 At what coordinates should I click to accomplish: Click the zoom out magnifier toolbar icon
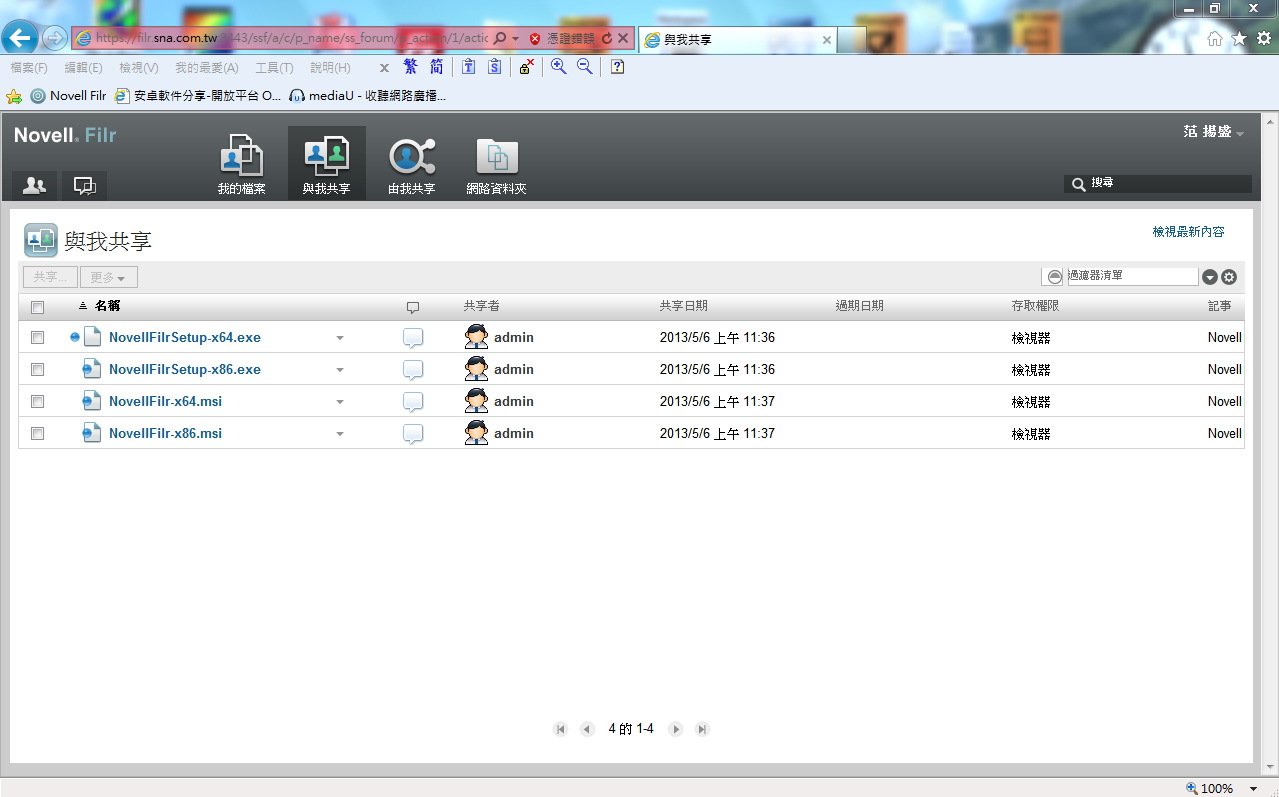[x=585, y=67]
